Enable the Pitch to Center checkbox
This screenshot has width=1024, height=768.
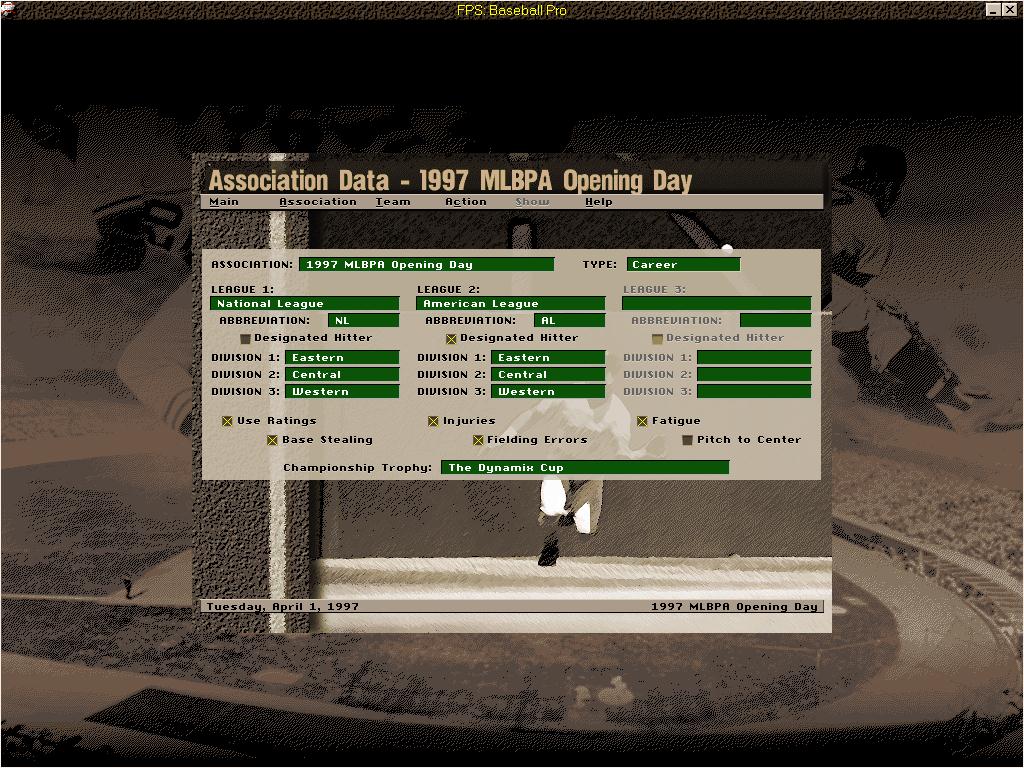(687, 440)
